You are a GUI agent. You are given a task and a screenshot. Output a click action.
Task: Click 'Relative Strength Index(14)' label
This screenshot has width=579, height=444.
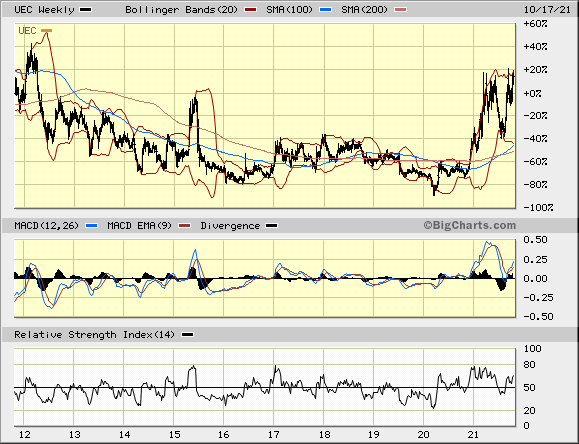pos(94,335)
